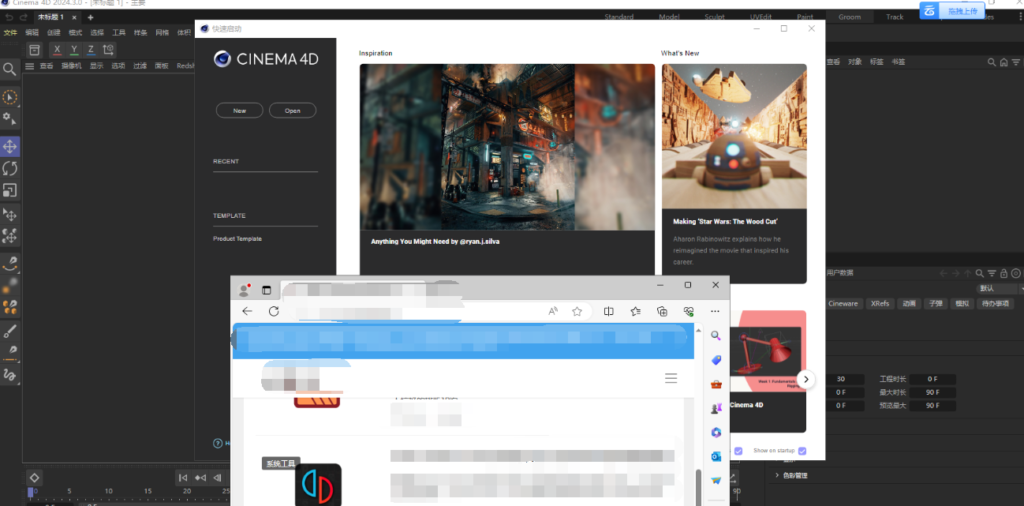Click the redo arrow in Cinema 4D
Viewport: 1024px width, 506px height.
[x=24, y=17]
